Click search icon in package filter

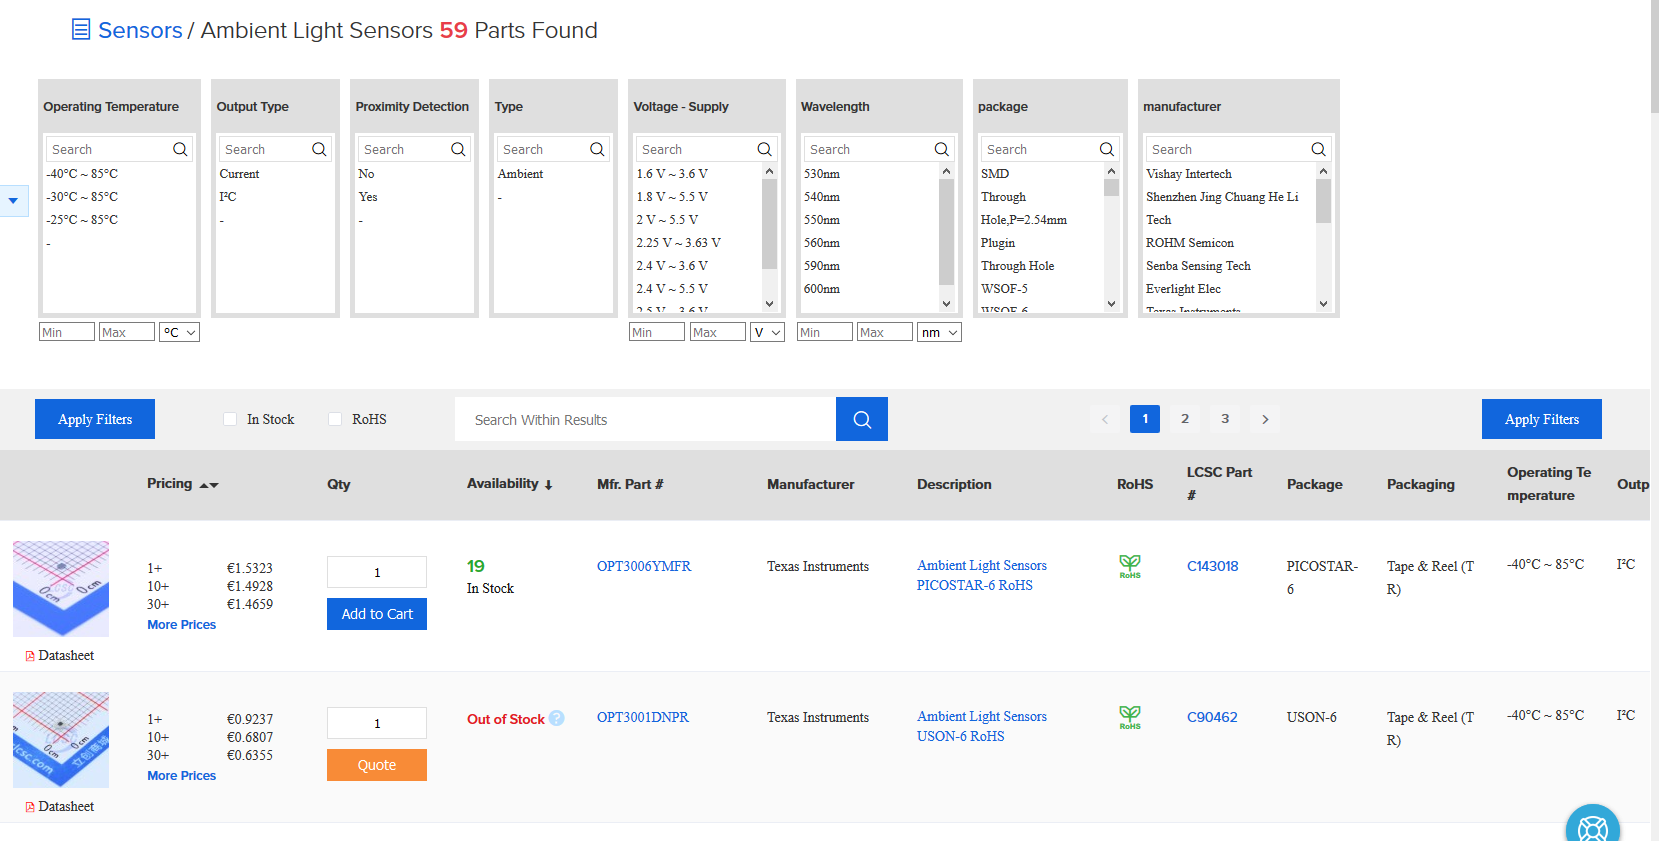click(x=1106, y=149)
